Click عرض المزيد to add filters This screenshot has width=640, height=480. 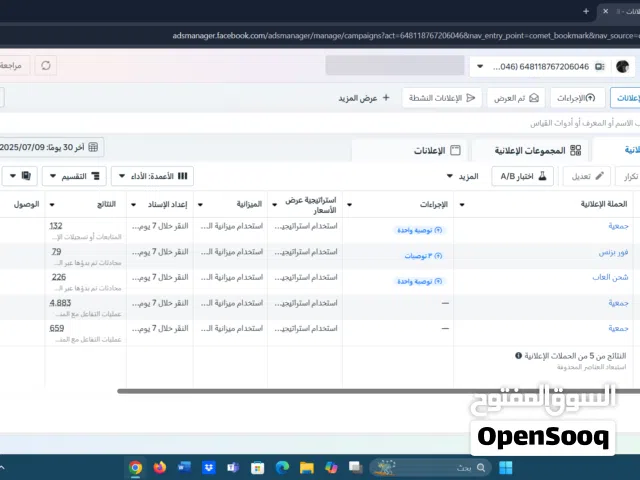(x=364, y=98)
